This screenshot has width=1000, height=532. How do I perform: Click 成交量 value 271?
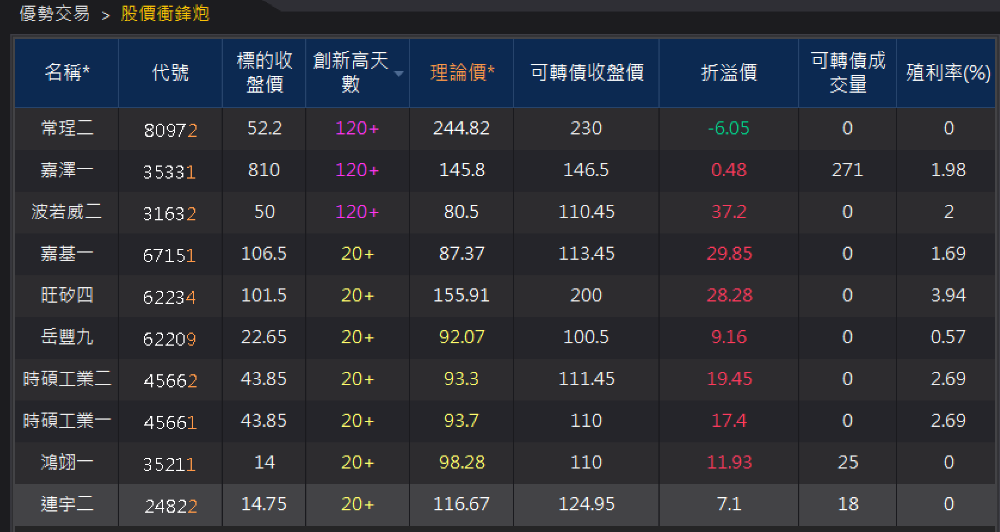(848, 170)
